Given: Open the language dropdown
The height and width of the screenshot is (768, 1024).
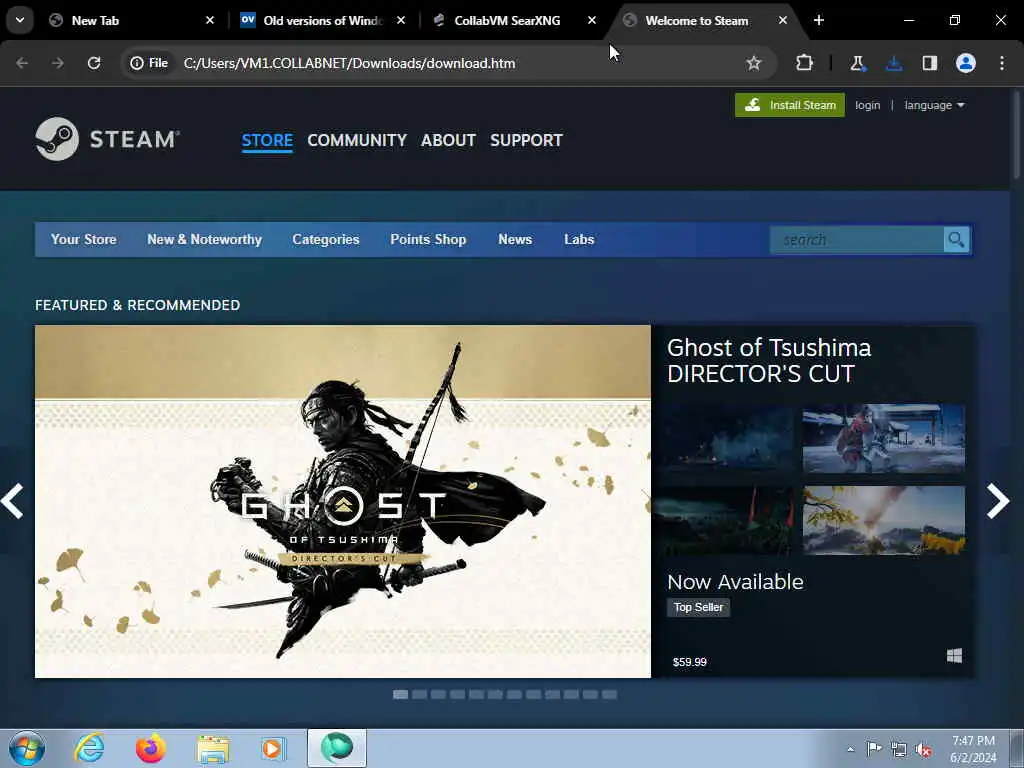Looking at the screenshot, I should 934,105.
